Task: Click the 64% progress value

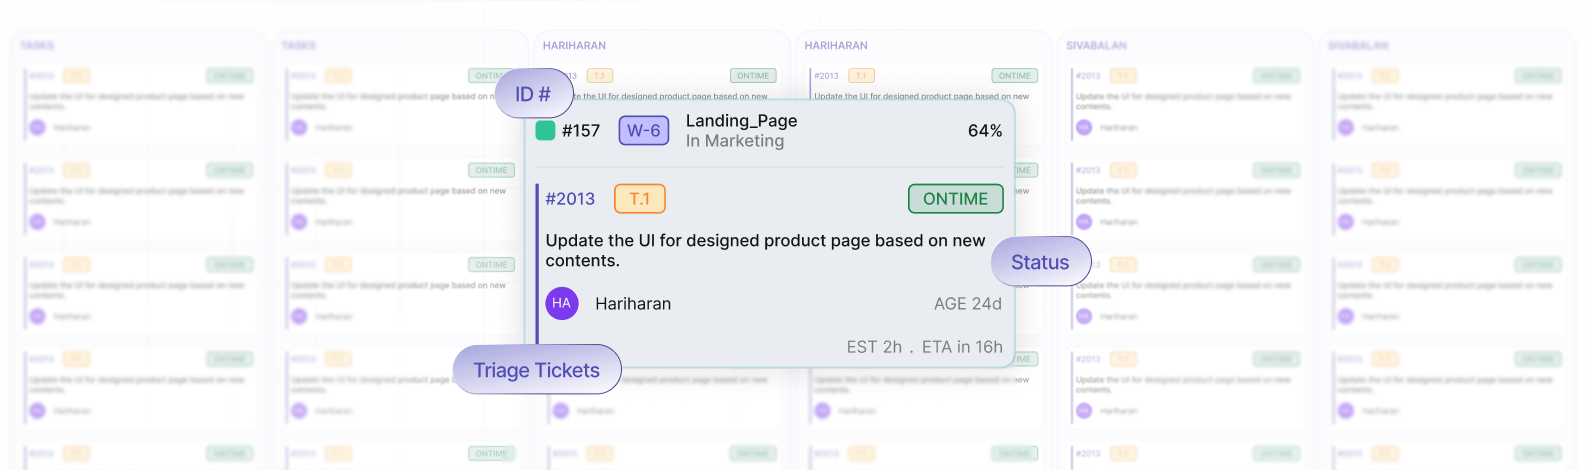Action: [985, 131]
